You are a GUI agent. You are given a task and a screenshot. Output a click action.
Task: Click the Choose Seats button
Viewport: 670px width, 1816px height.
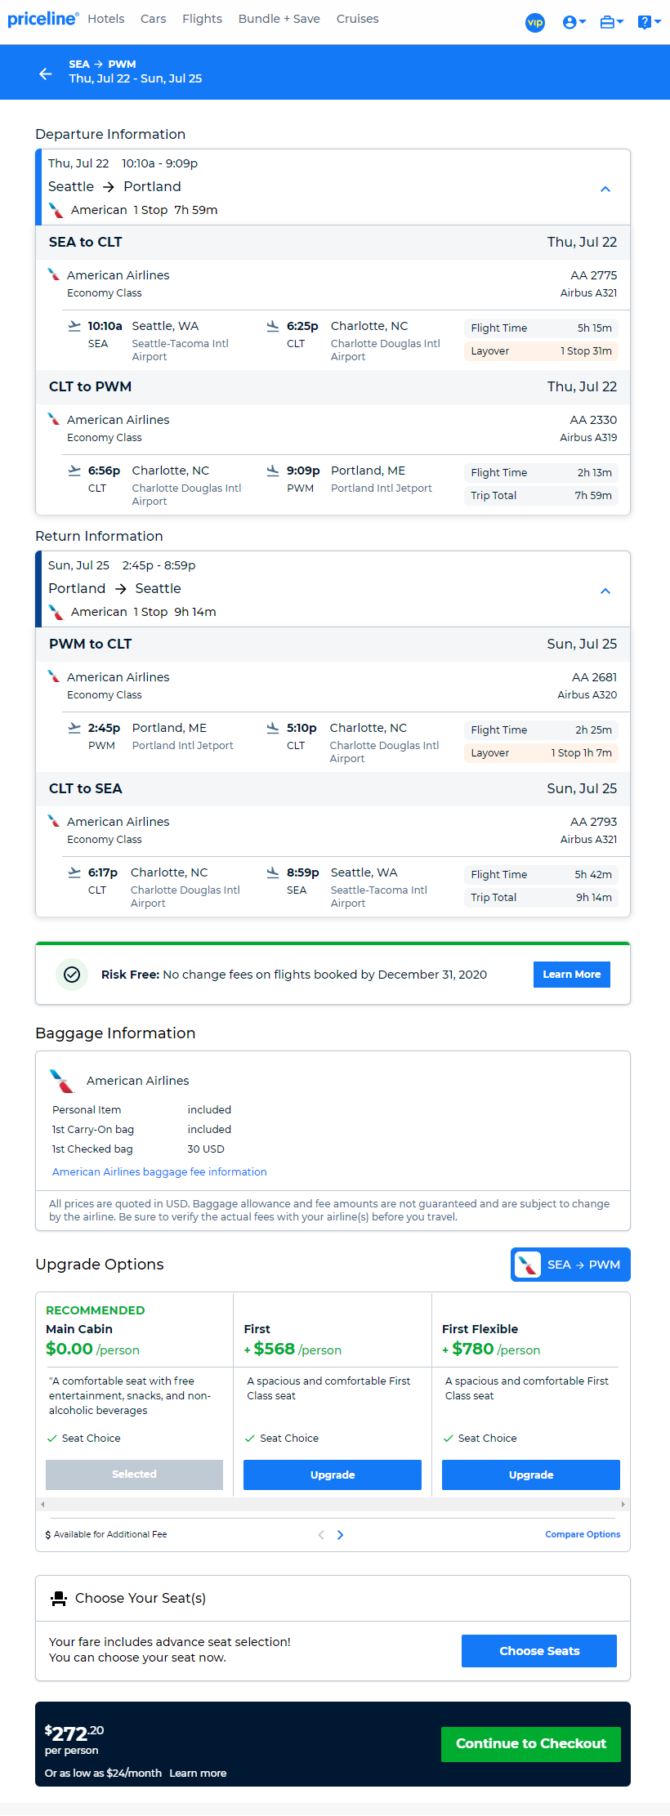click(539, 1651)
